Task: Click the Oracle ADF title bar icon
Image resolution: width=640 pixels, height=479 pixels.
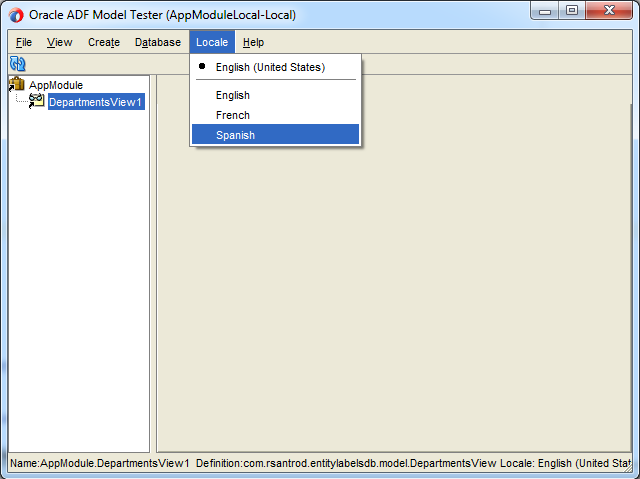Action: [x=16, y=15]
